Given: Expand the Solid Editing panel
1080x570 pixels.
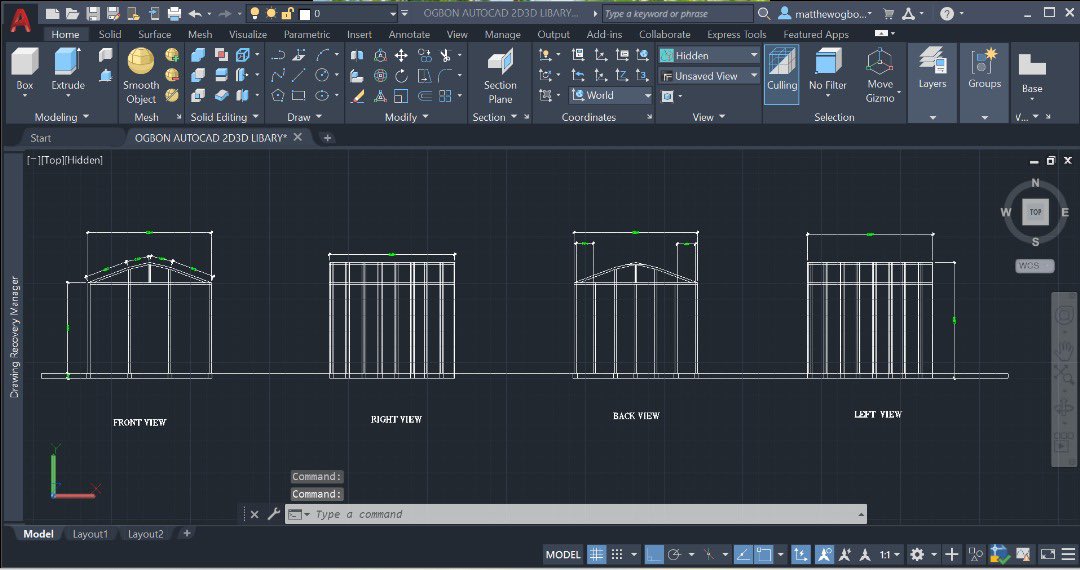Looking at the screenshot, I should (225, 117).
